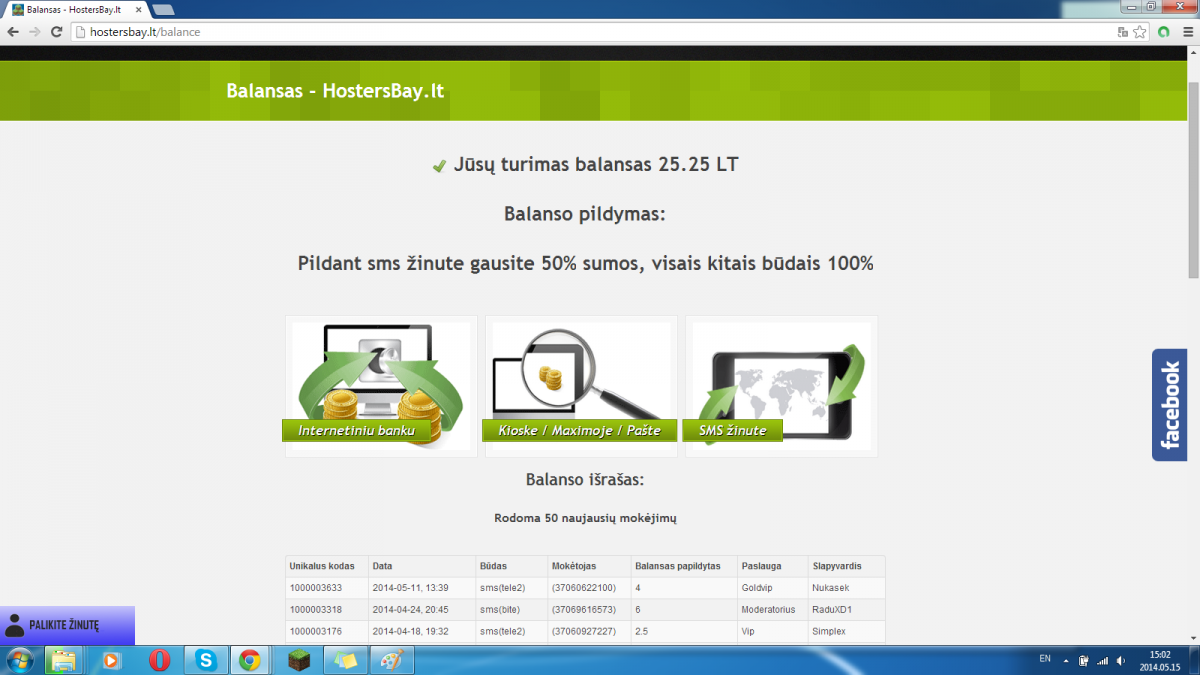Click payer number (37069616573)
Viewport: 1200px width, 675px height.
(583, 610)
